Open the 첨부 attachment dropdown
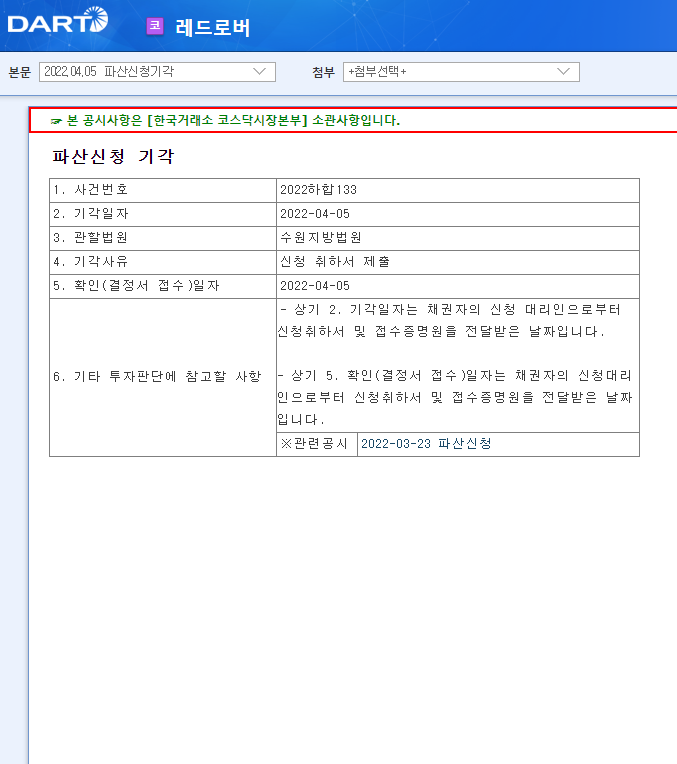Screen dimensions: 677x764 click(461, 72)
